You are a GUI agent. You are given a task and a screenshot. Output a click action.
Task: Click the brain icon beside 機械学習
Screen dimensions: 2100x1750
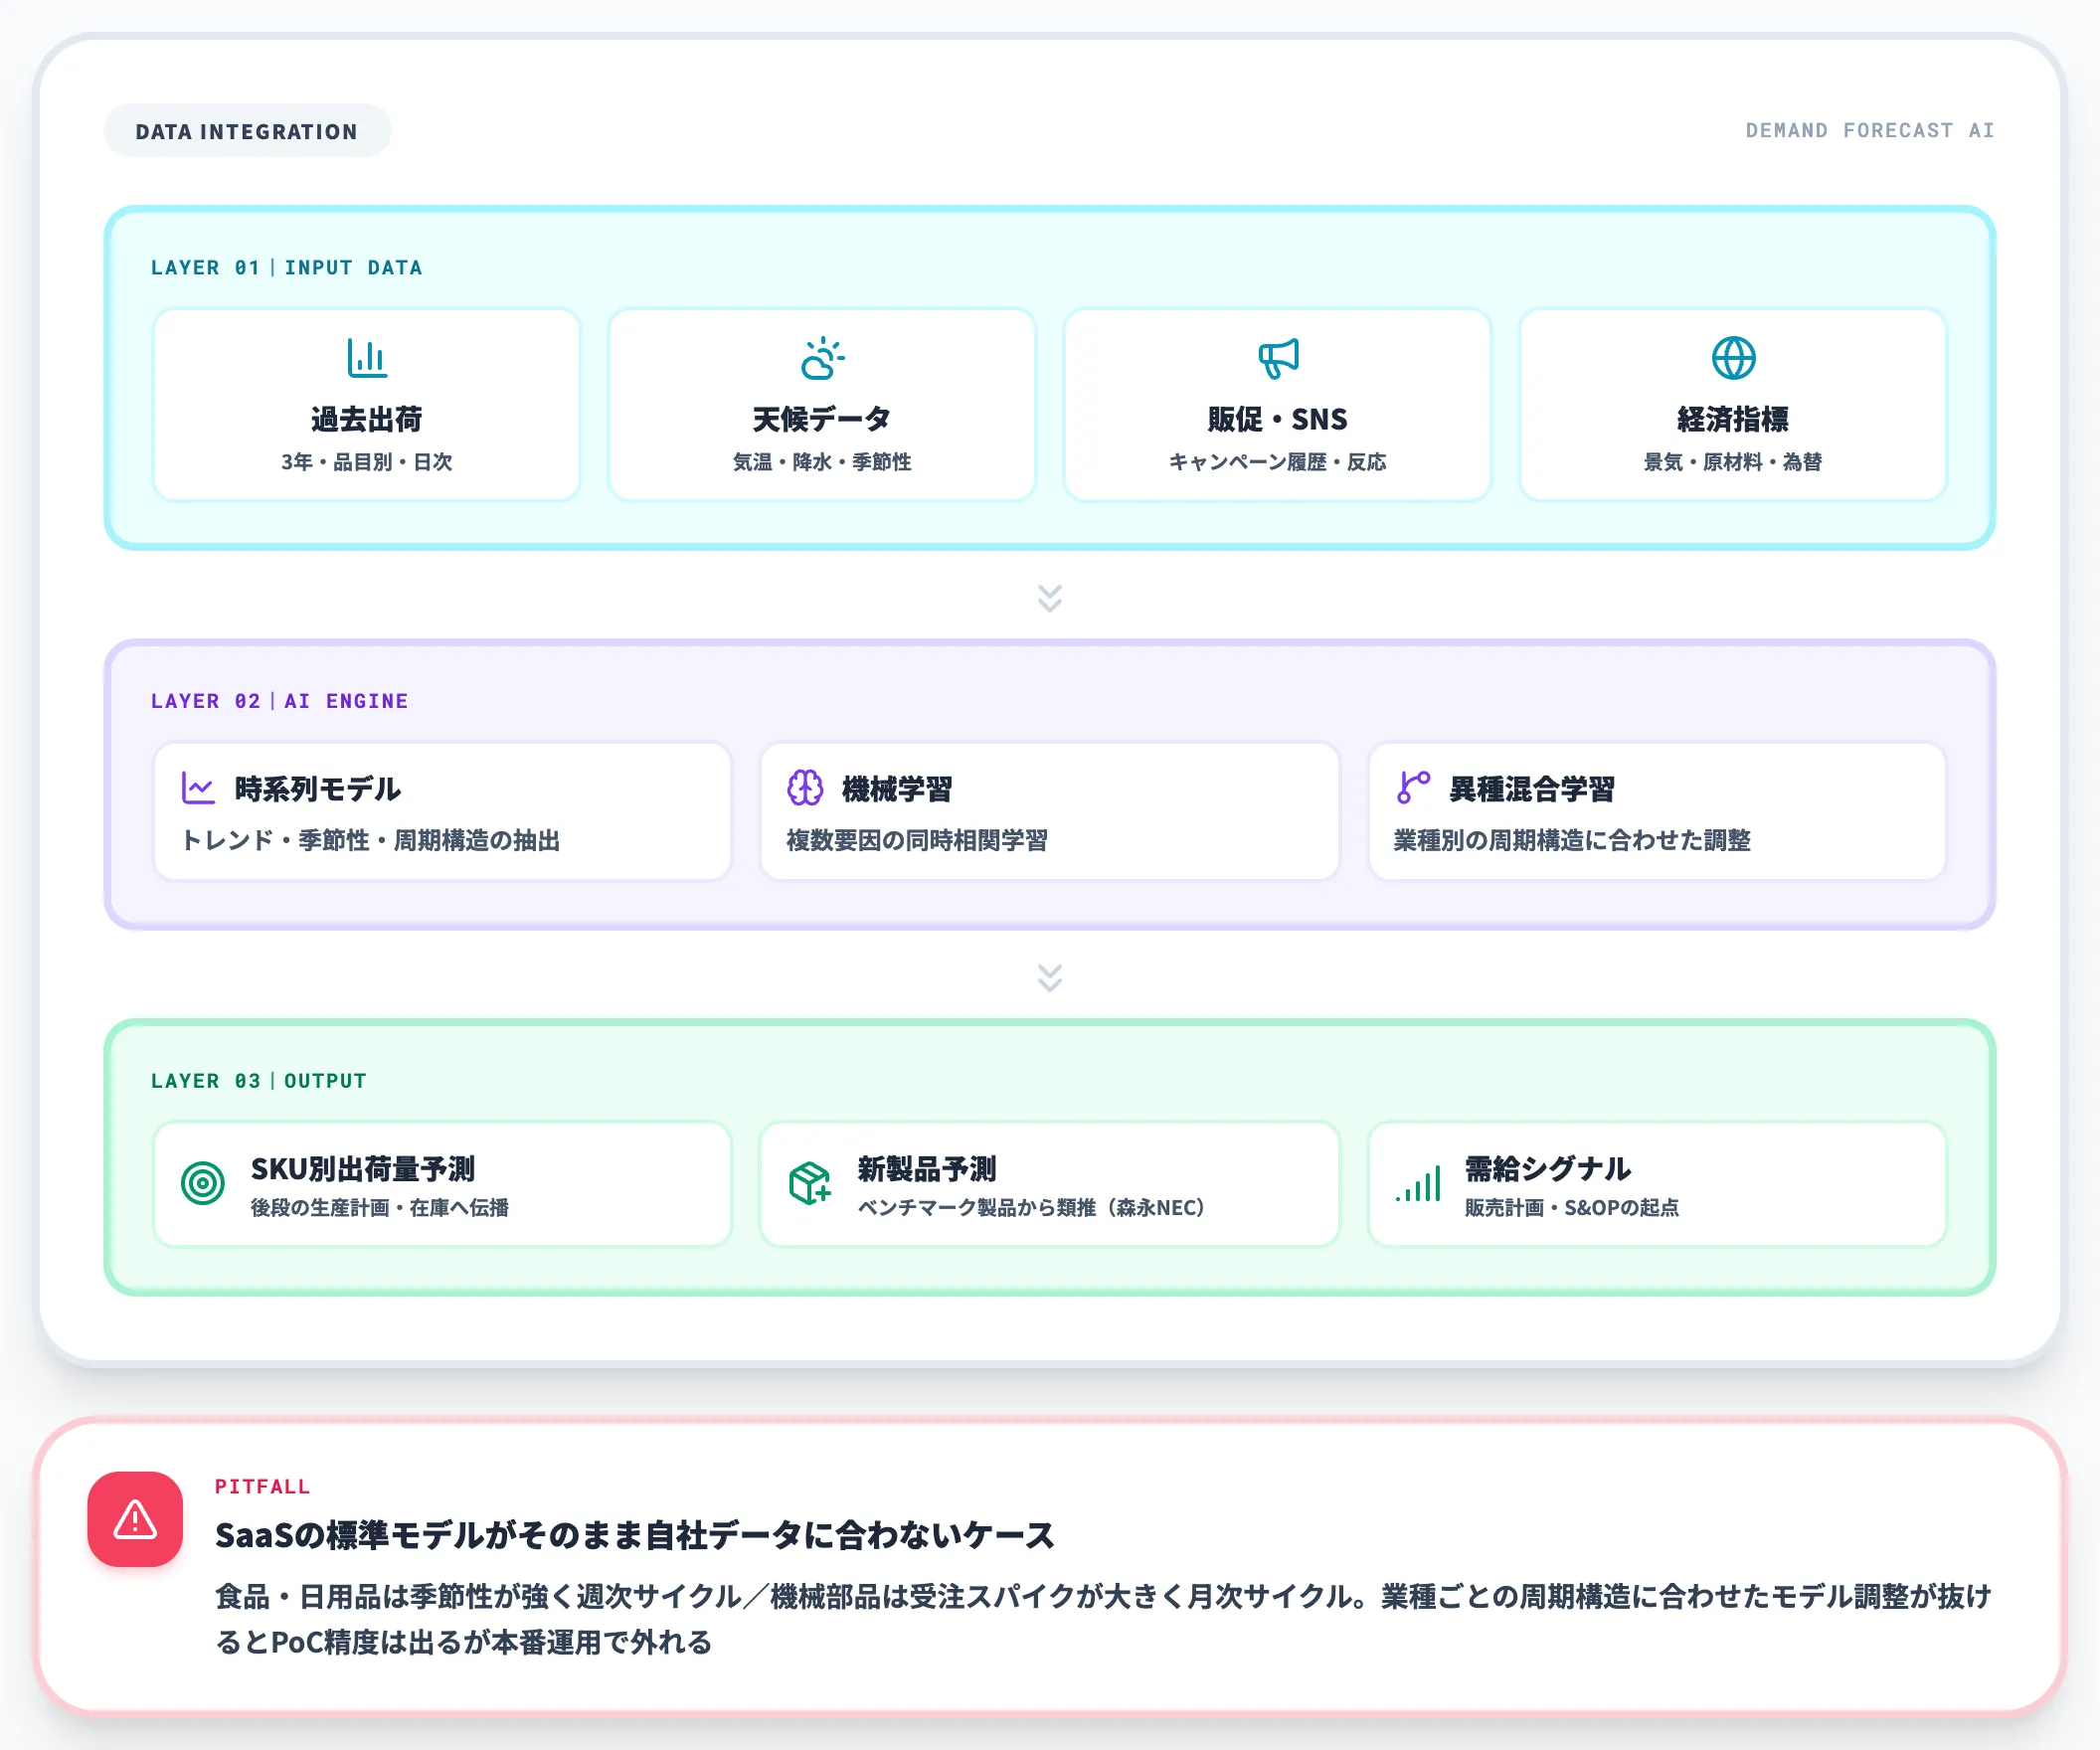805,788
